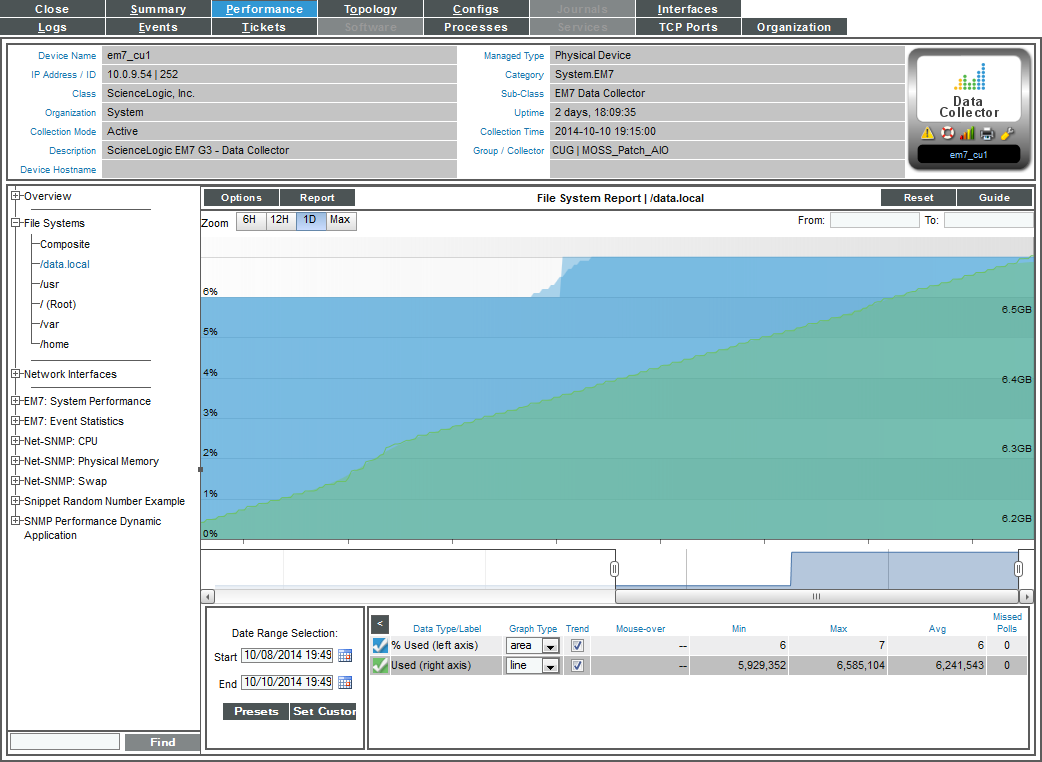The image size is (1042, 762).
Task: Expand the EM7: Event Statistics node
Action: pyautogui.click(x=16, y=421)
